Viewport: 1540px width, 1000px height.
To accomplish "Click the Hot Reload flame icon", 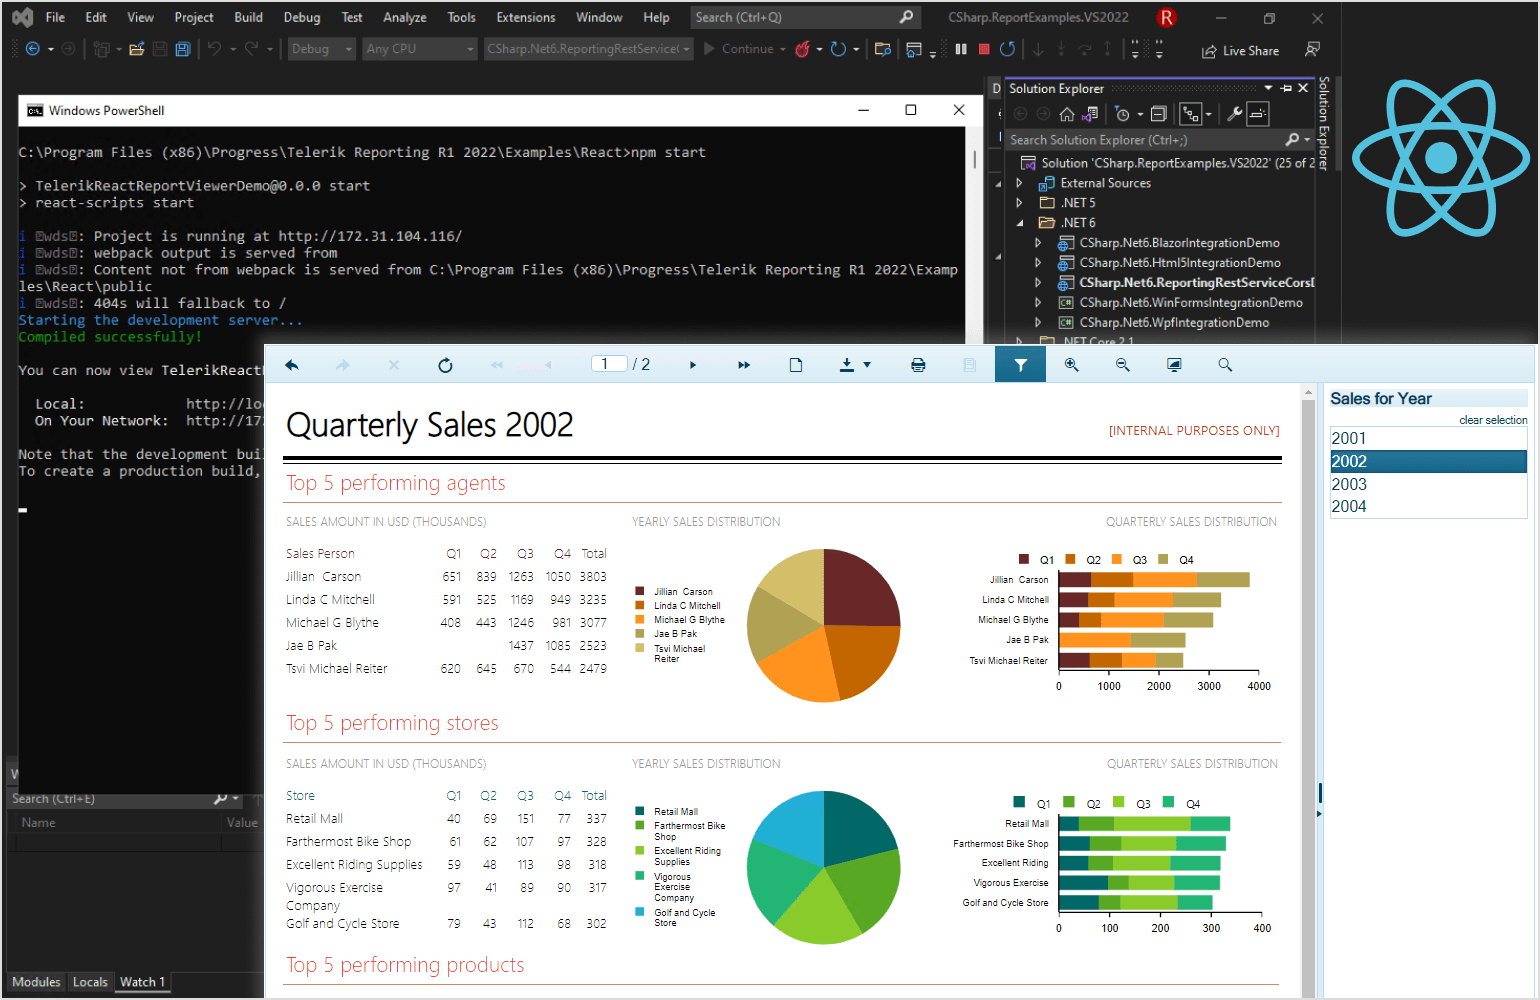I will pos(802,49).
